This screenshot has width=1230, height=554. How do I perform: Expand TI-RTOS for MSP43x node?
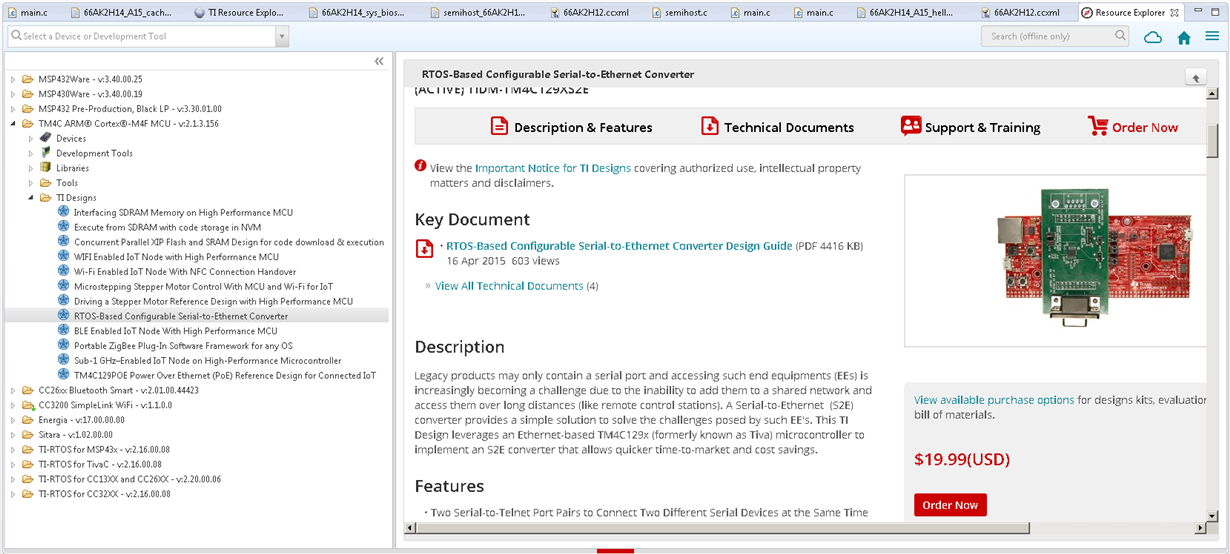[13, 449]
